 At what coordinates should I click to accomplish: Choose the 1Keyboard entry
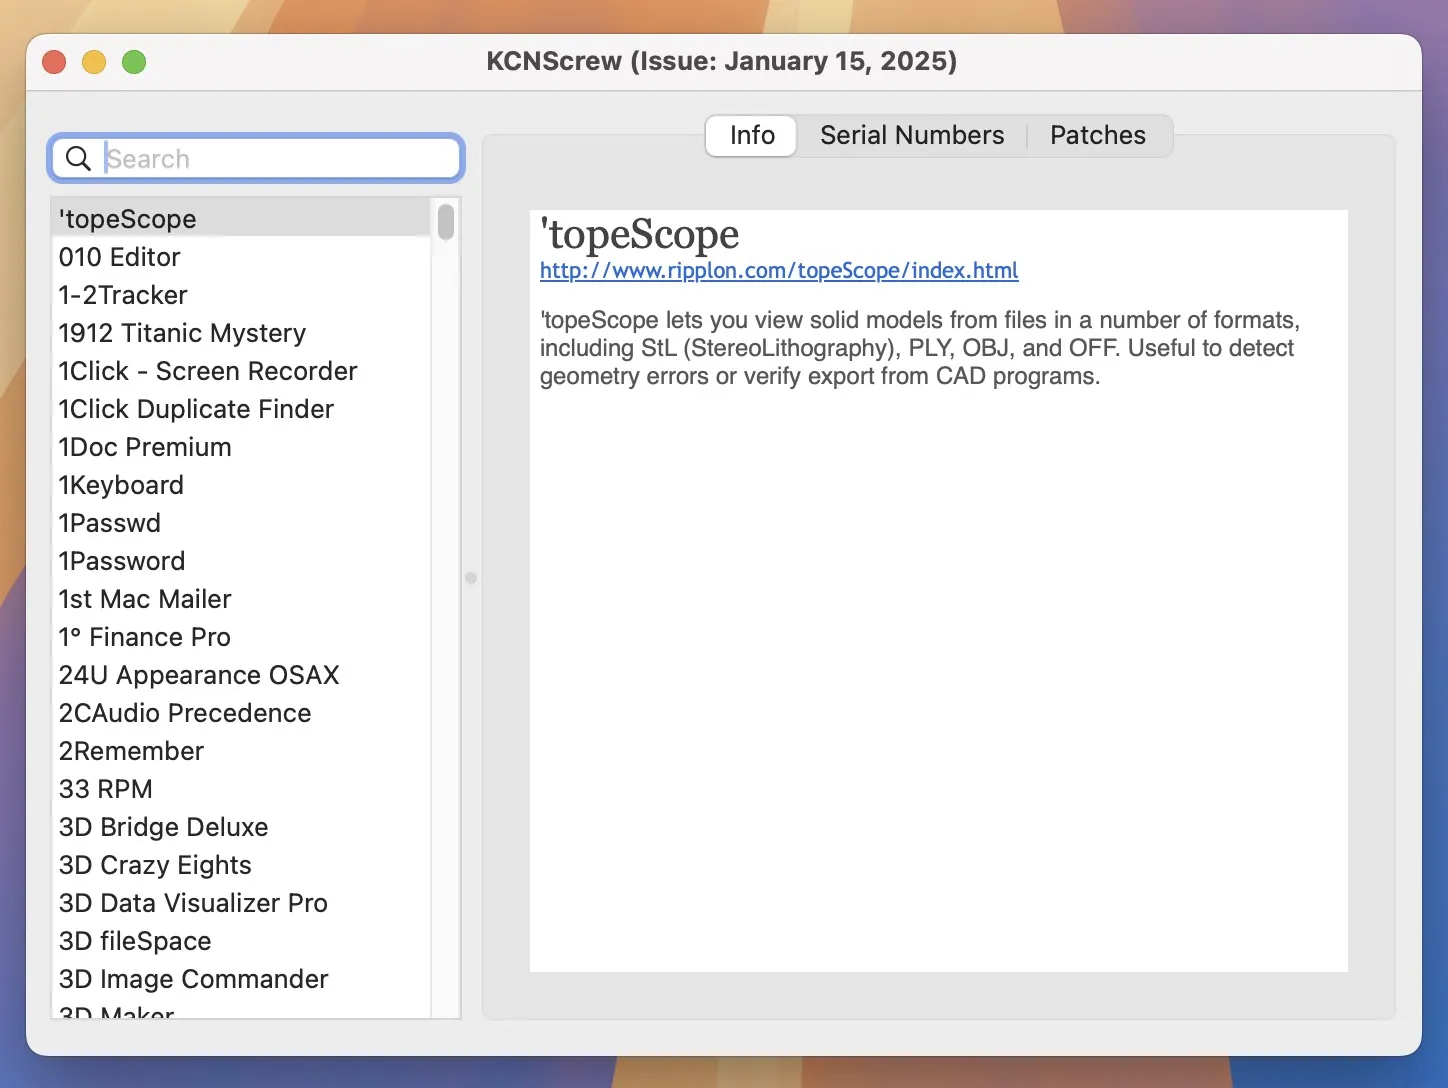pyautogui.click(x=241, y=484)
